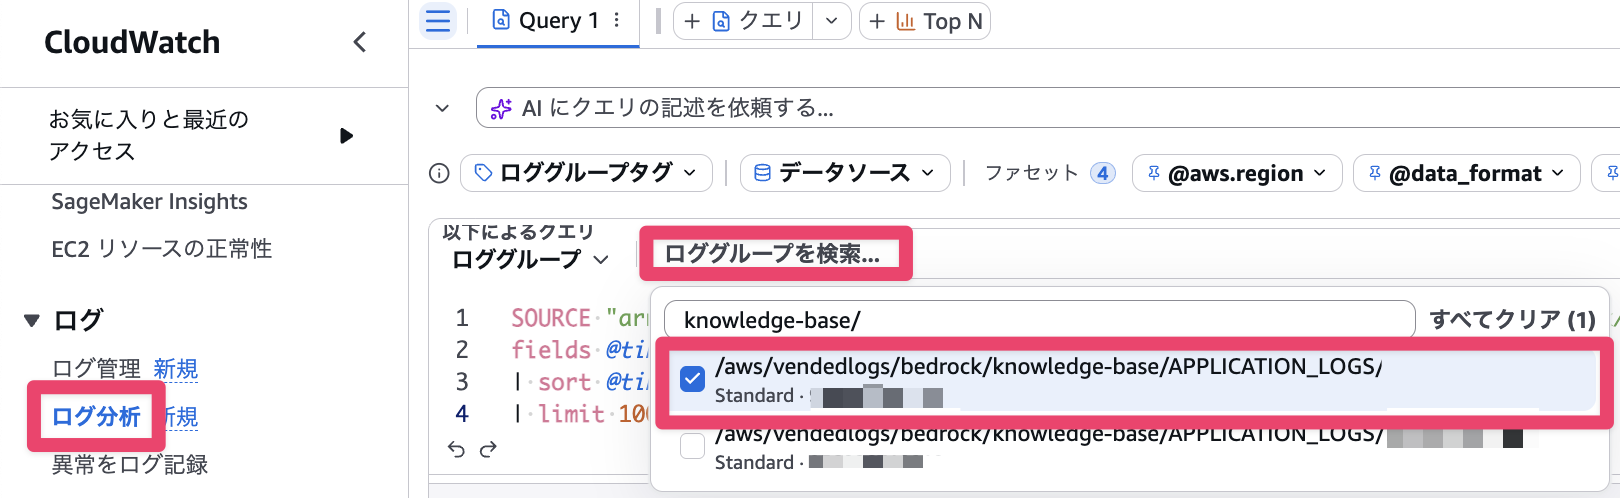The image size is (1620, 498).
Task: Collapse the AI query section chevron
Action: (x=442, y=108)
